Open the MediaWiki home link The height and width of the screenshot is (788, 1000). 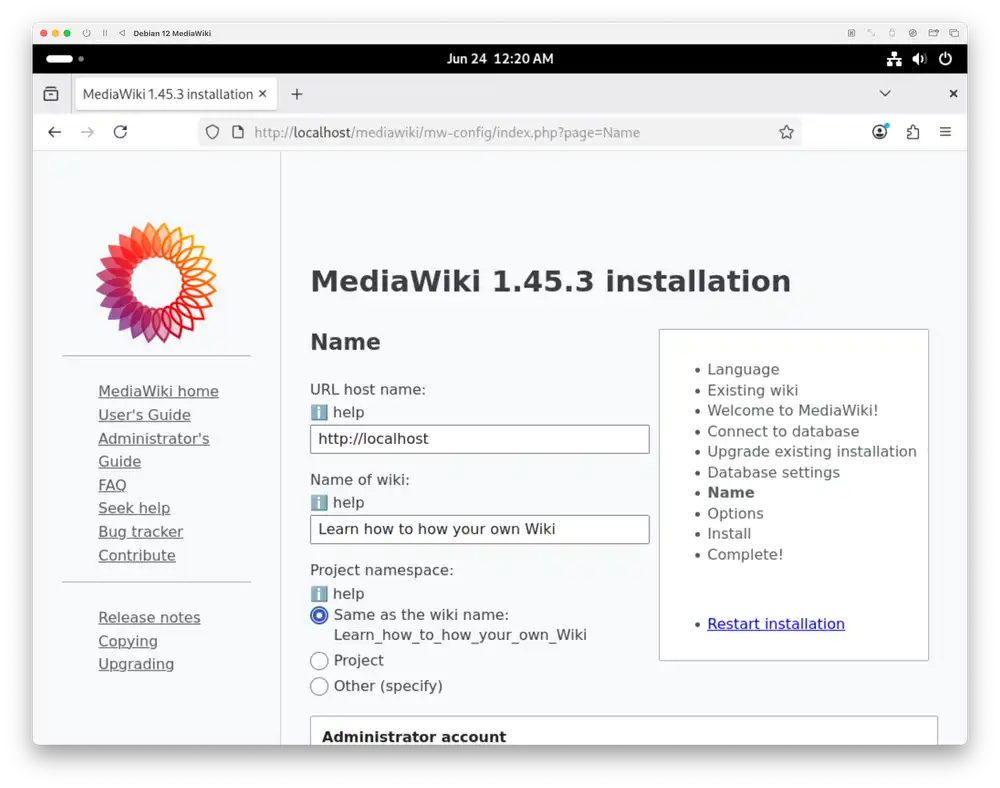tap(158, 391)
